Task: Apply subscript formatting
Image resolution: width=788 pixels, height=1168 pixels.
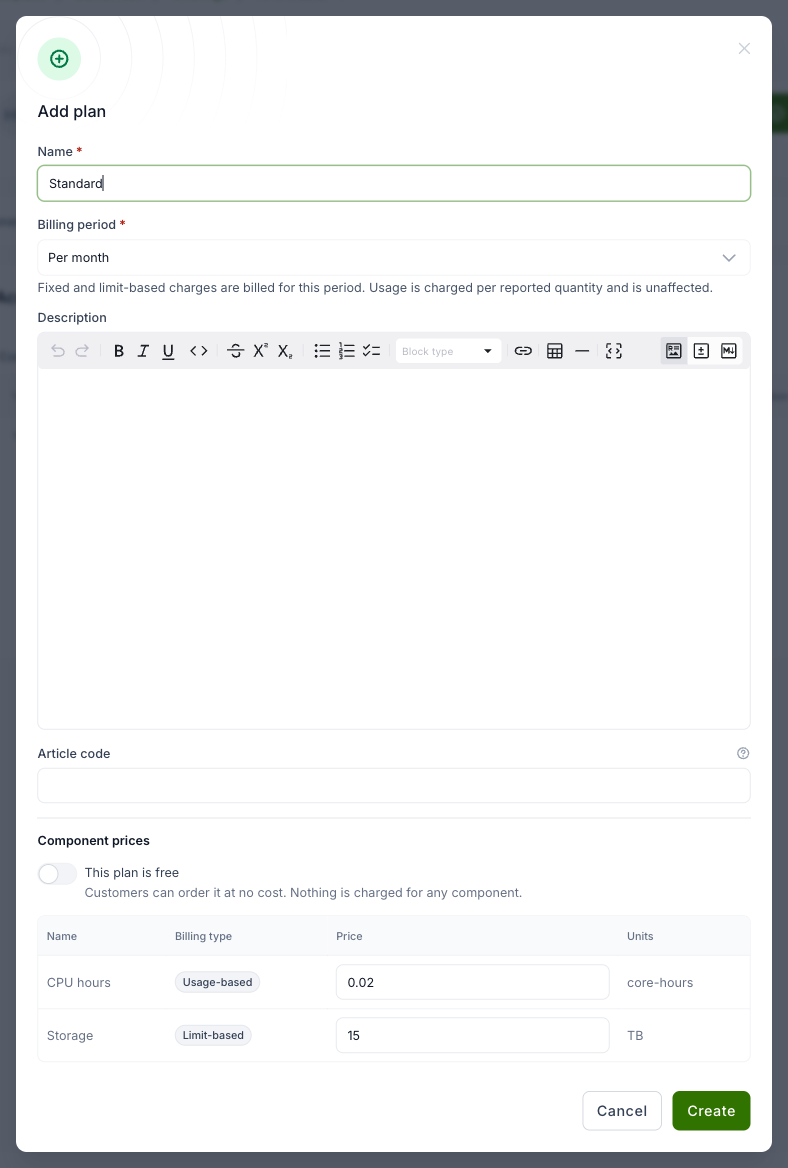Action: click(285, 351)
